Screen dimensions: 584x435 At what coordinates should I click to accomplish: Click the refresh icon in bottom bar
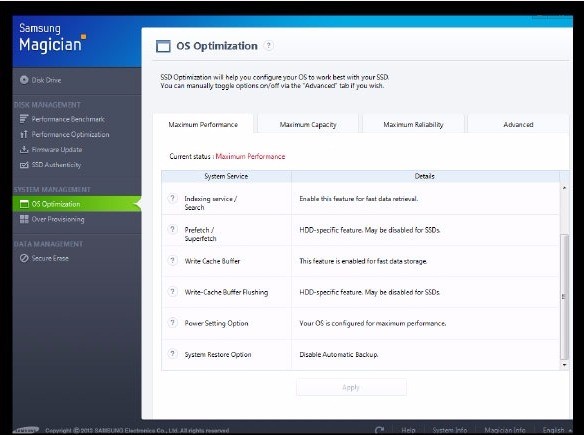pos(379,430)
